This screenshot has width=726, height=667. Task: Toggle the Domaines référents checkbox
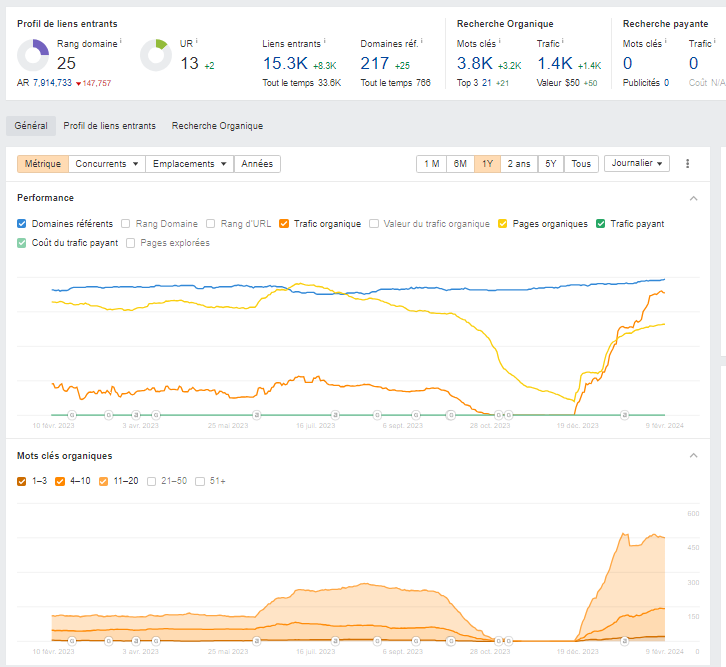22,224
